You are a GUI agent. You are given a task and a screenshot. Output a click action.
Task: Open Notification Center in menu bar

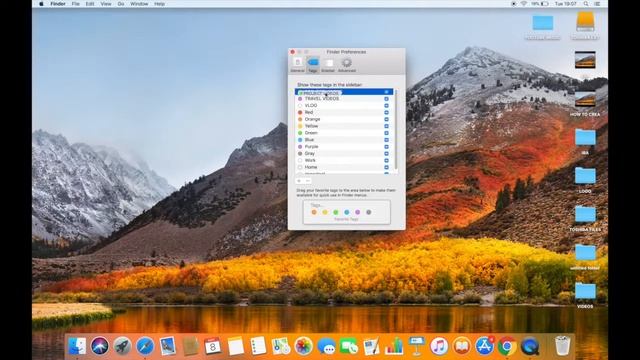pos(598,4)
